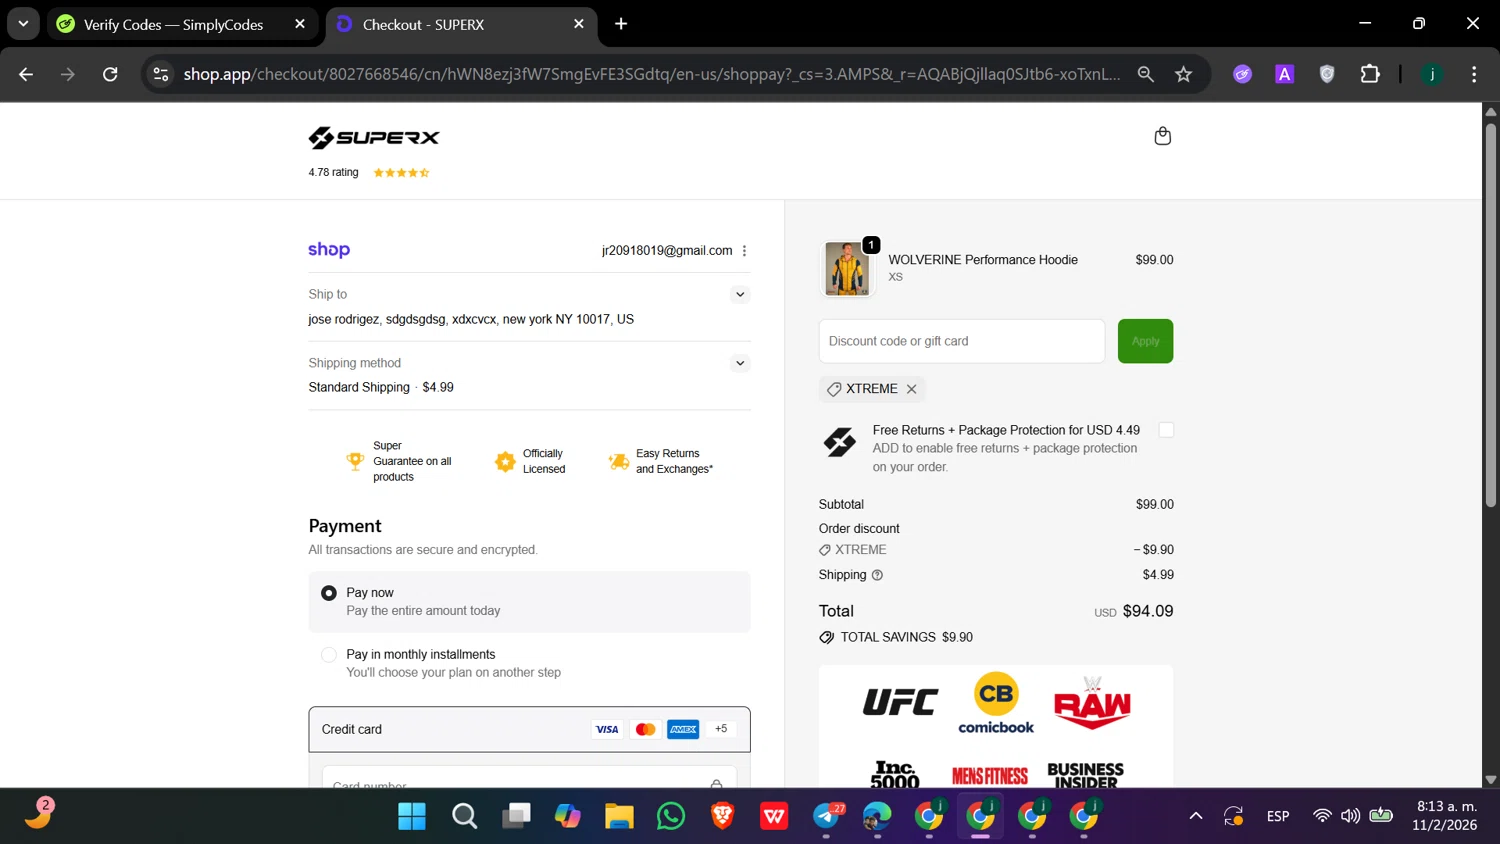
Task: Open browser zoom magnifier in address bar
Action: coord(1146,74)
